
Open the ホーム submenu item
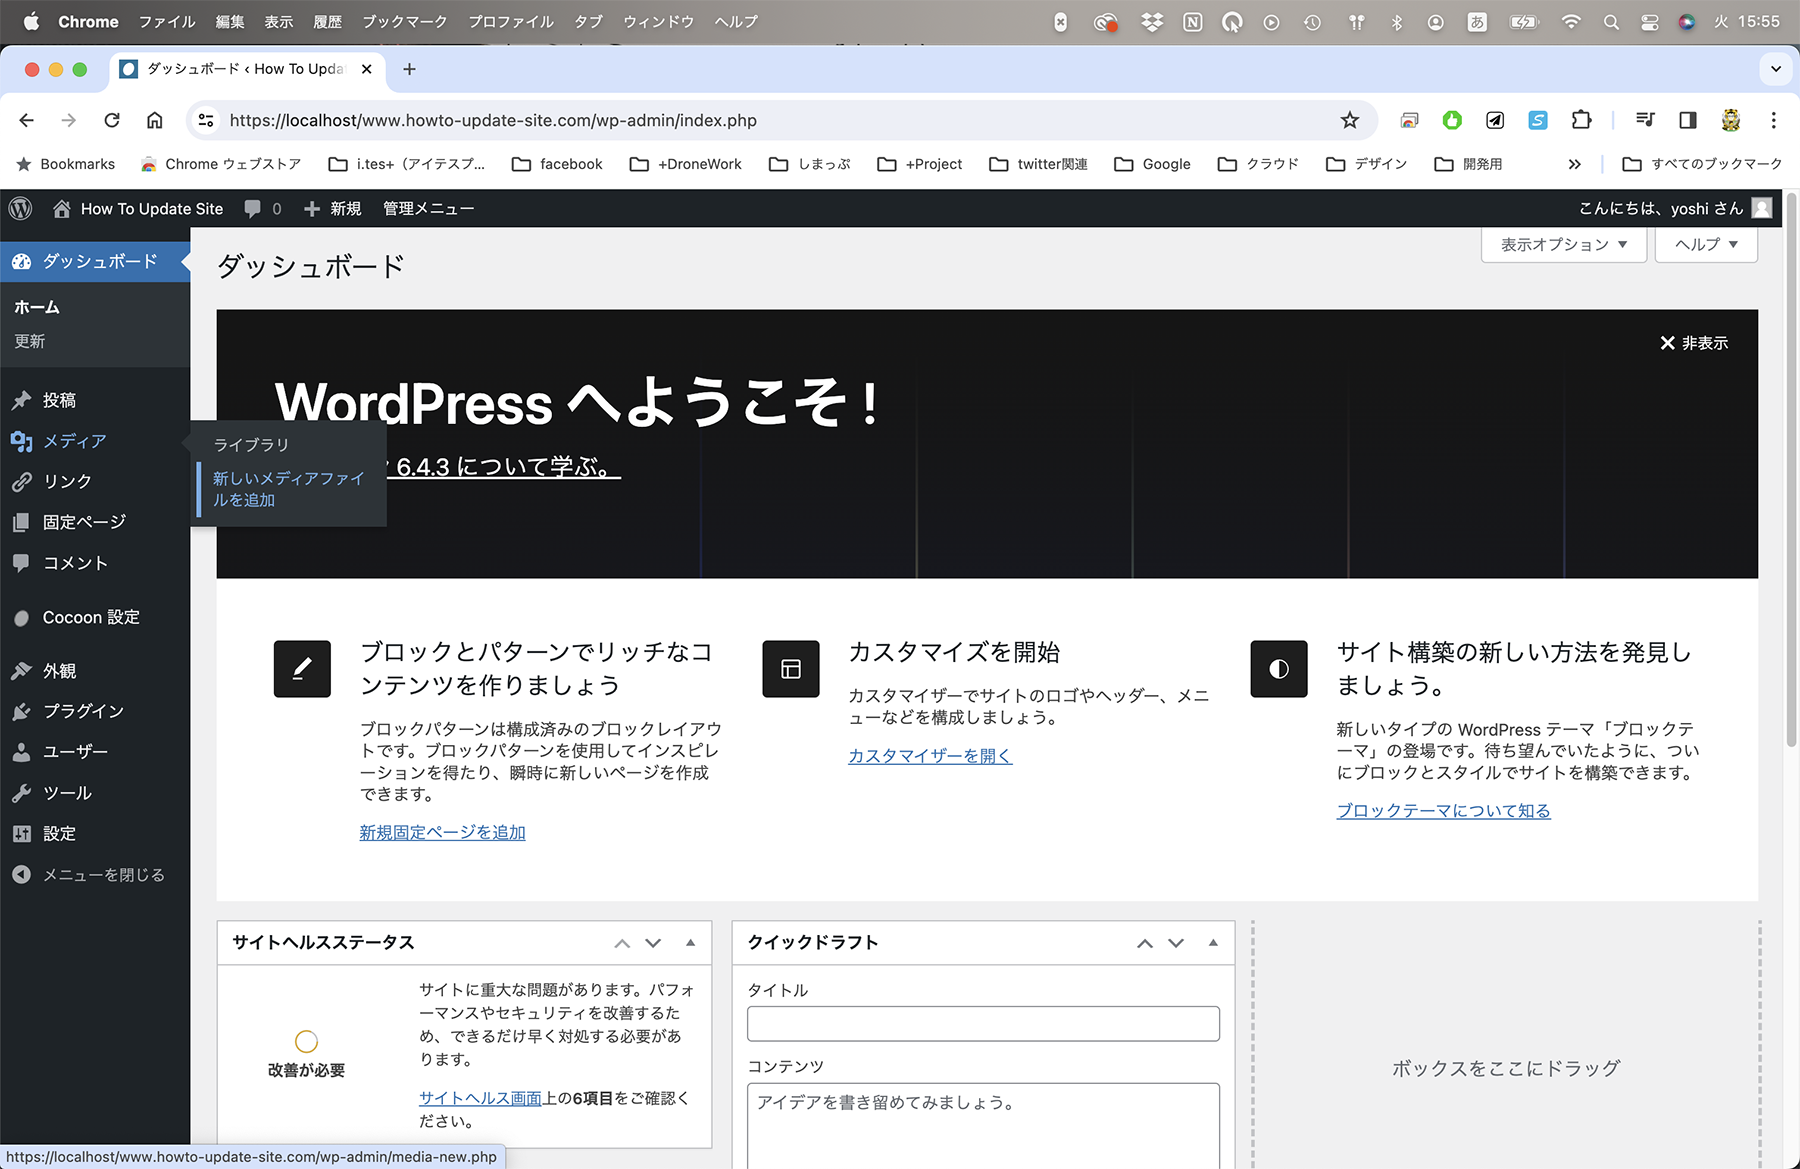coord(37,307)
